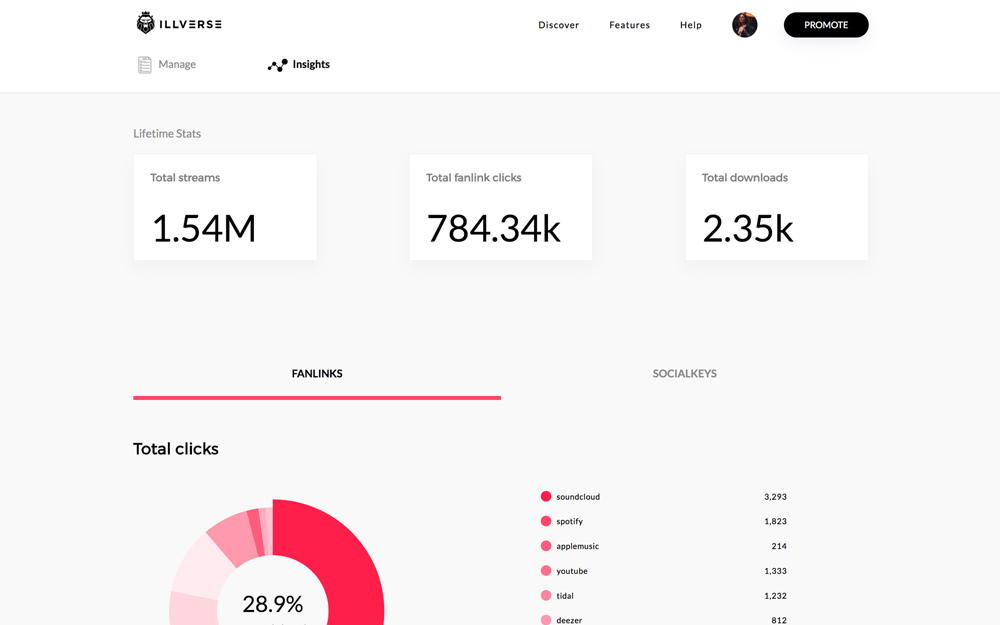The width and height of the screenshot is (1000, 625).
Task: Click the deezer count 812
Action: (779, 620)
